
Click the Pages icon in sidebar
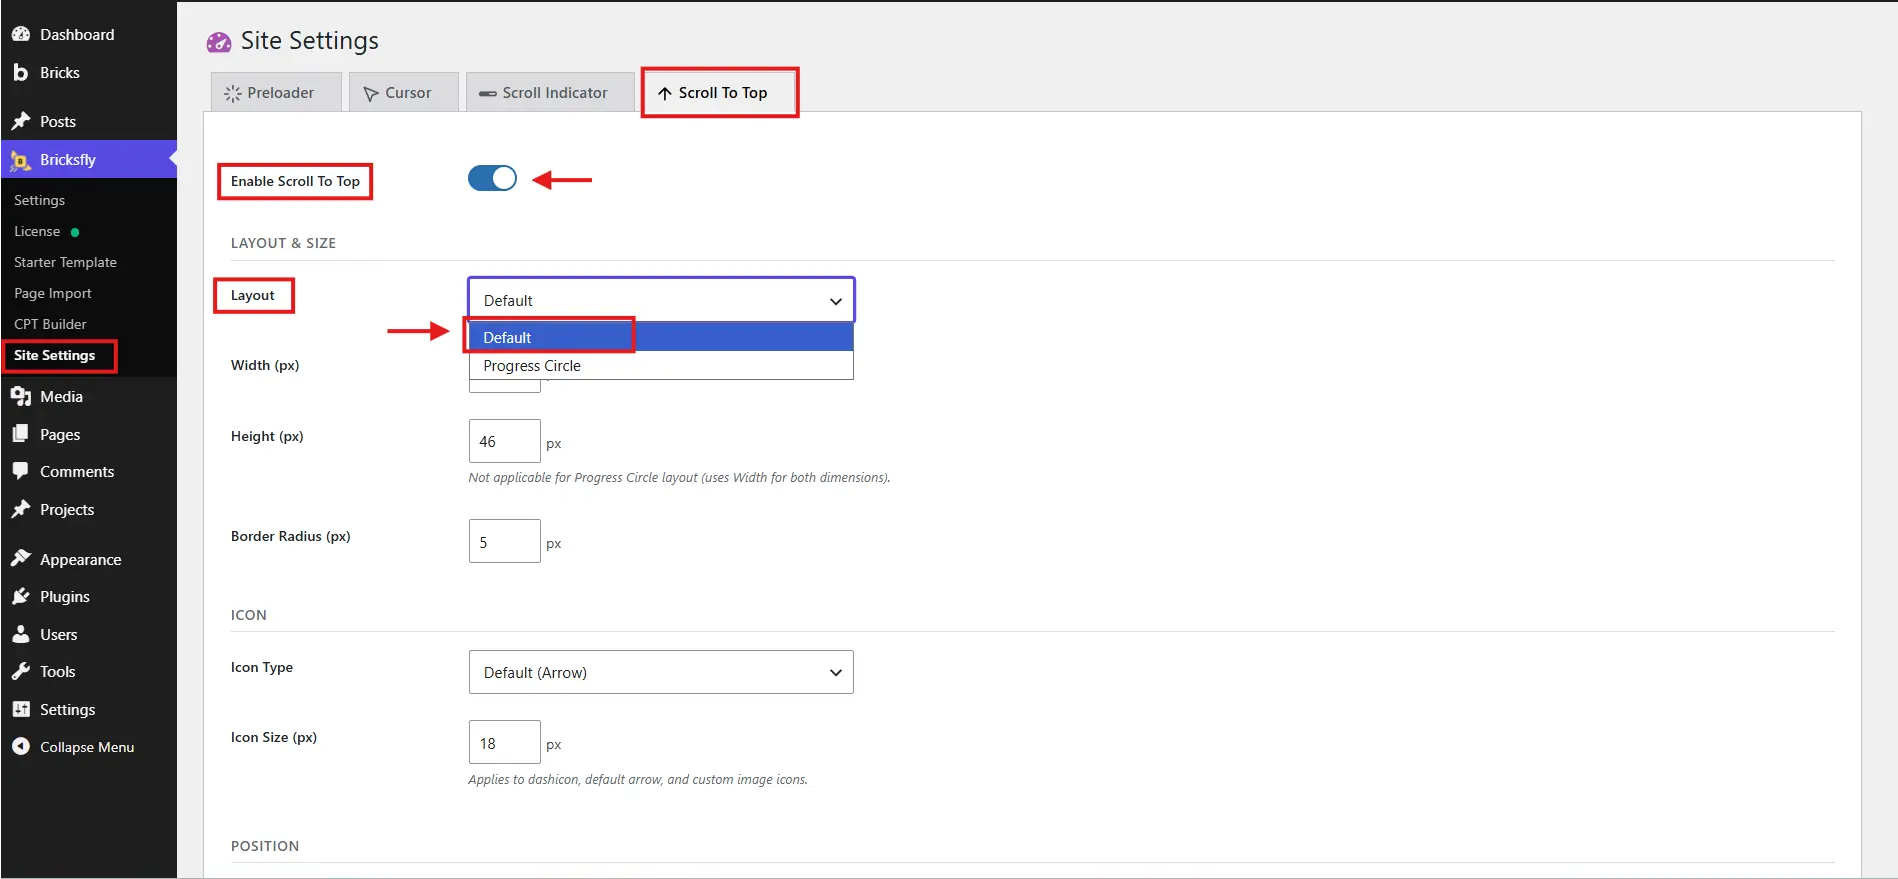[x=20, y=434]
